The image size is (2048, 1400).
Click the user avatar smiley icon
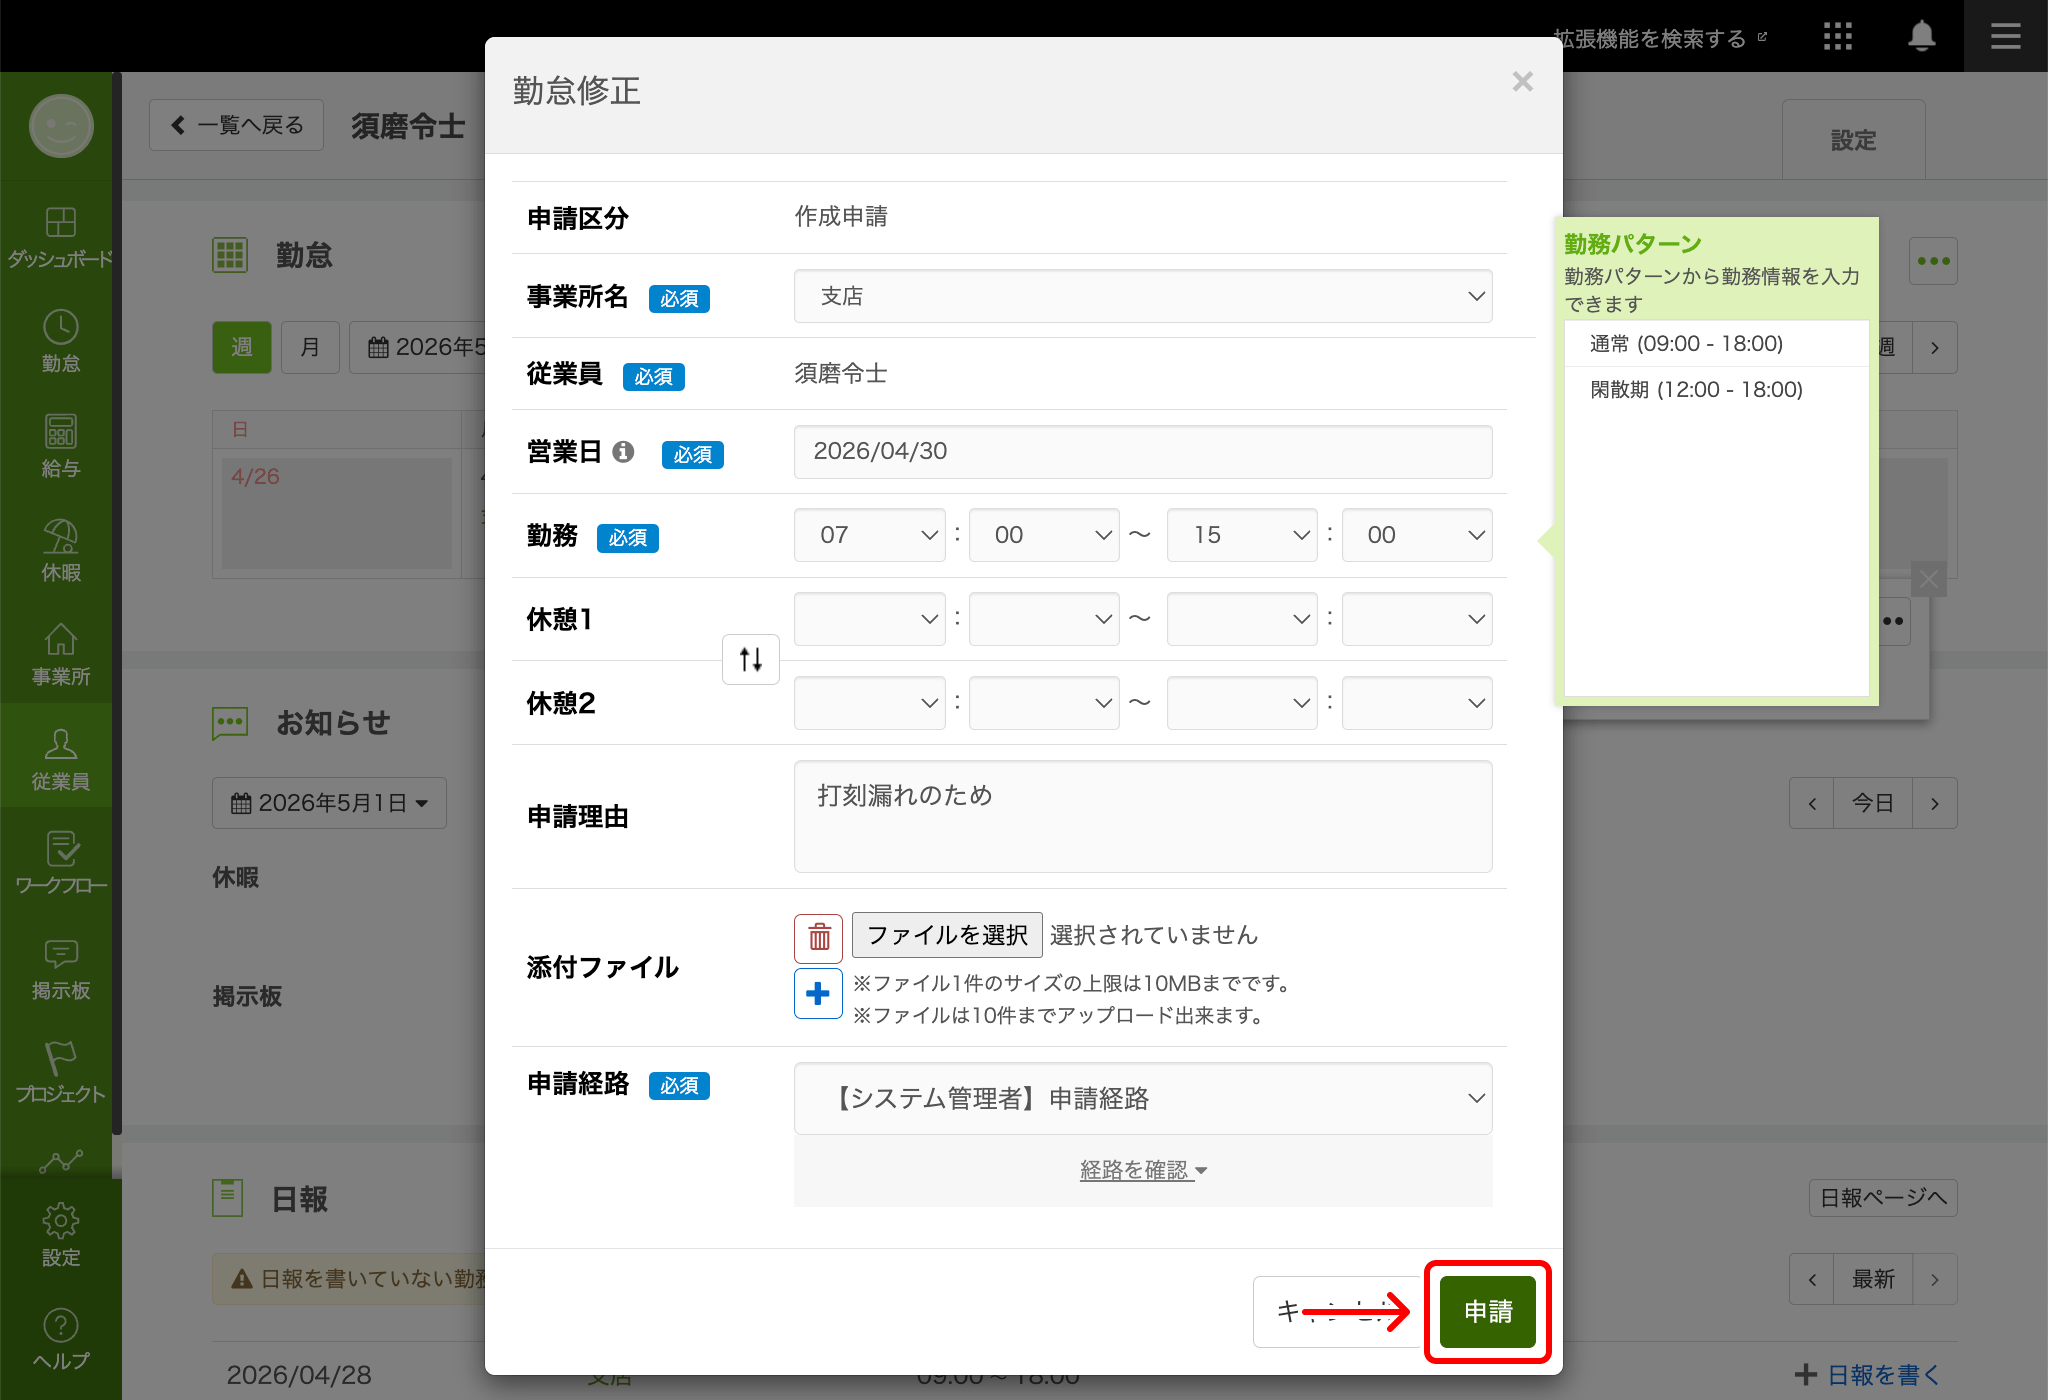[x=61, y=126]
